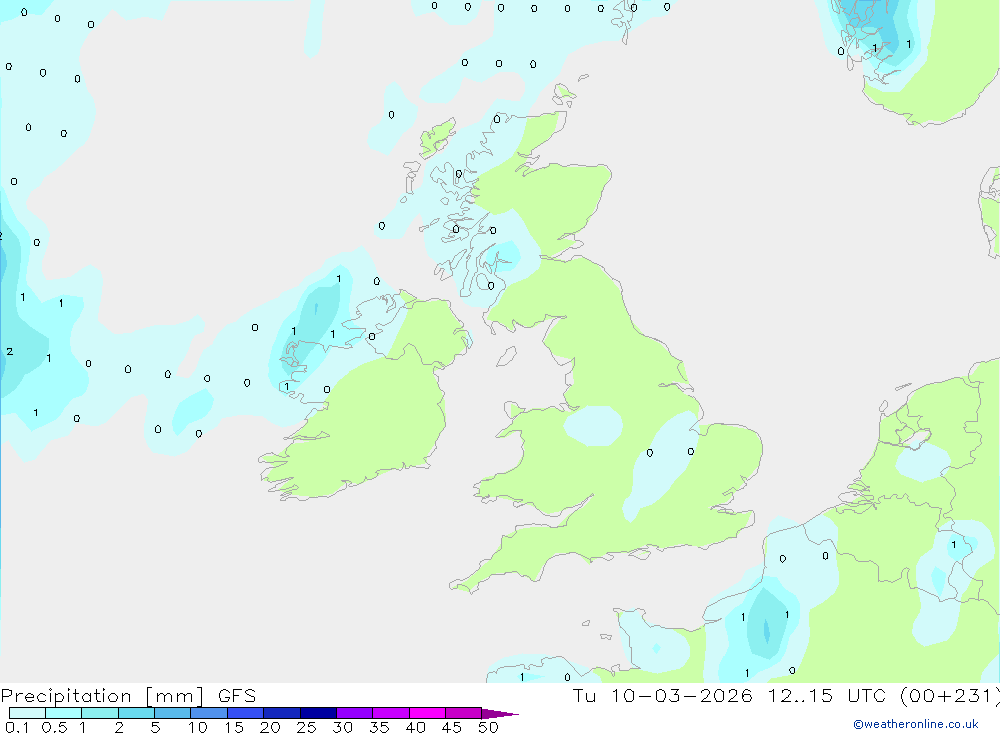Select the 35–40 mm purple legend swatch
1000x733 pixels.
(391, 713)
